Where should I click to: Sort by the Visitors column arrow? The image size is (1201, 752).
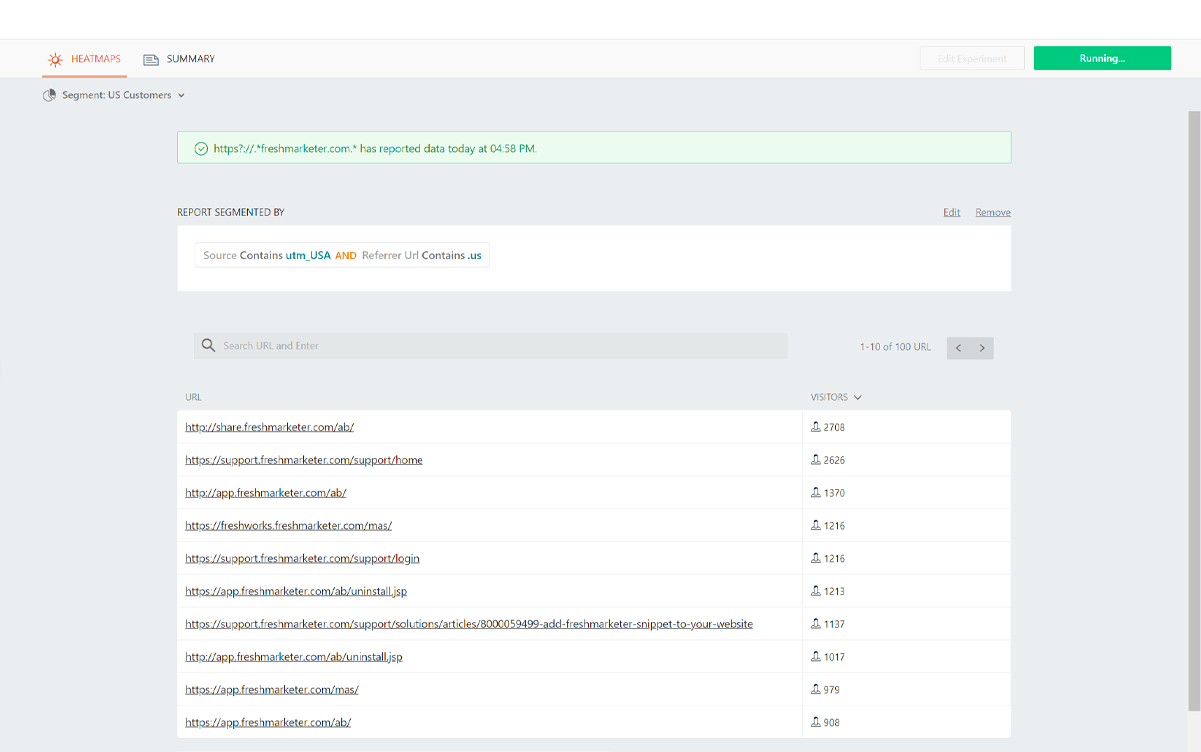pos(858,398)
